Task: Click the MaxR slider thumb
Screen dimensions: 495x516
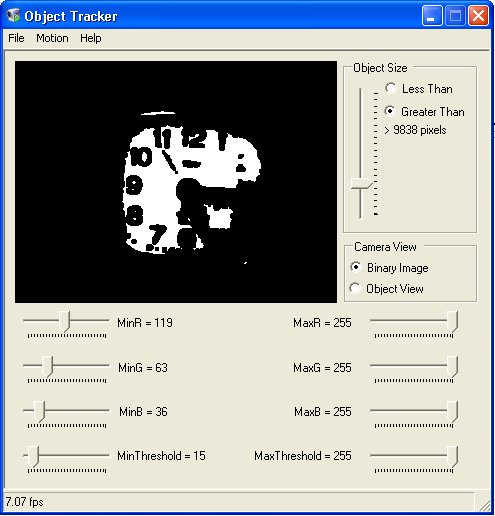Action: point(452,321)
